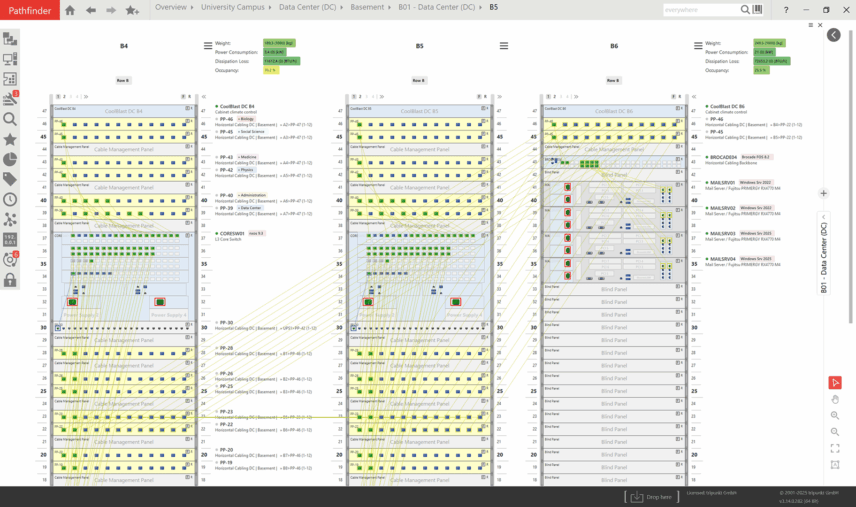Open the IP address management icon
Screen dimensions: 856x507
(10, 240)
